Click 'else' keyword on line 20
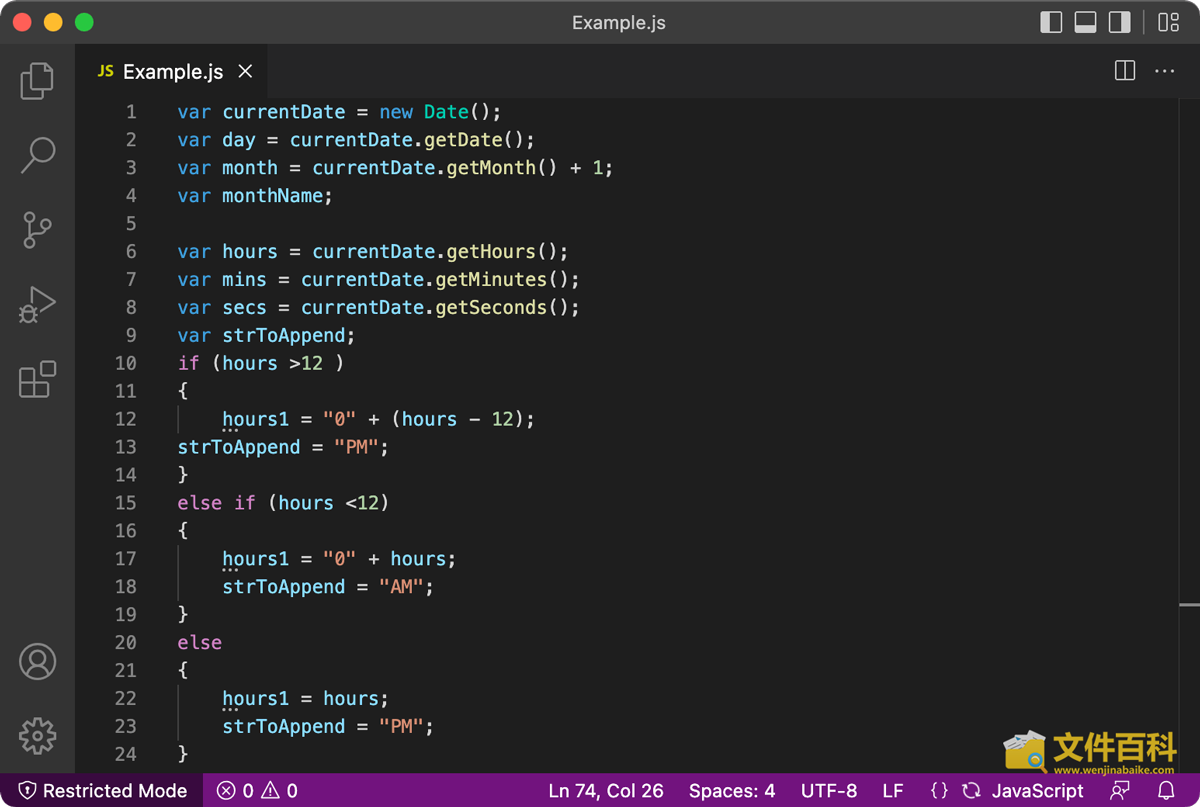Viewport: 1200px width, 807px height. click(x=200, y=642)
